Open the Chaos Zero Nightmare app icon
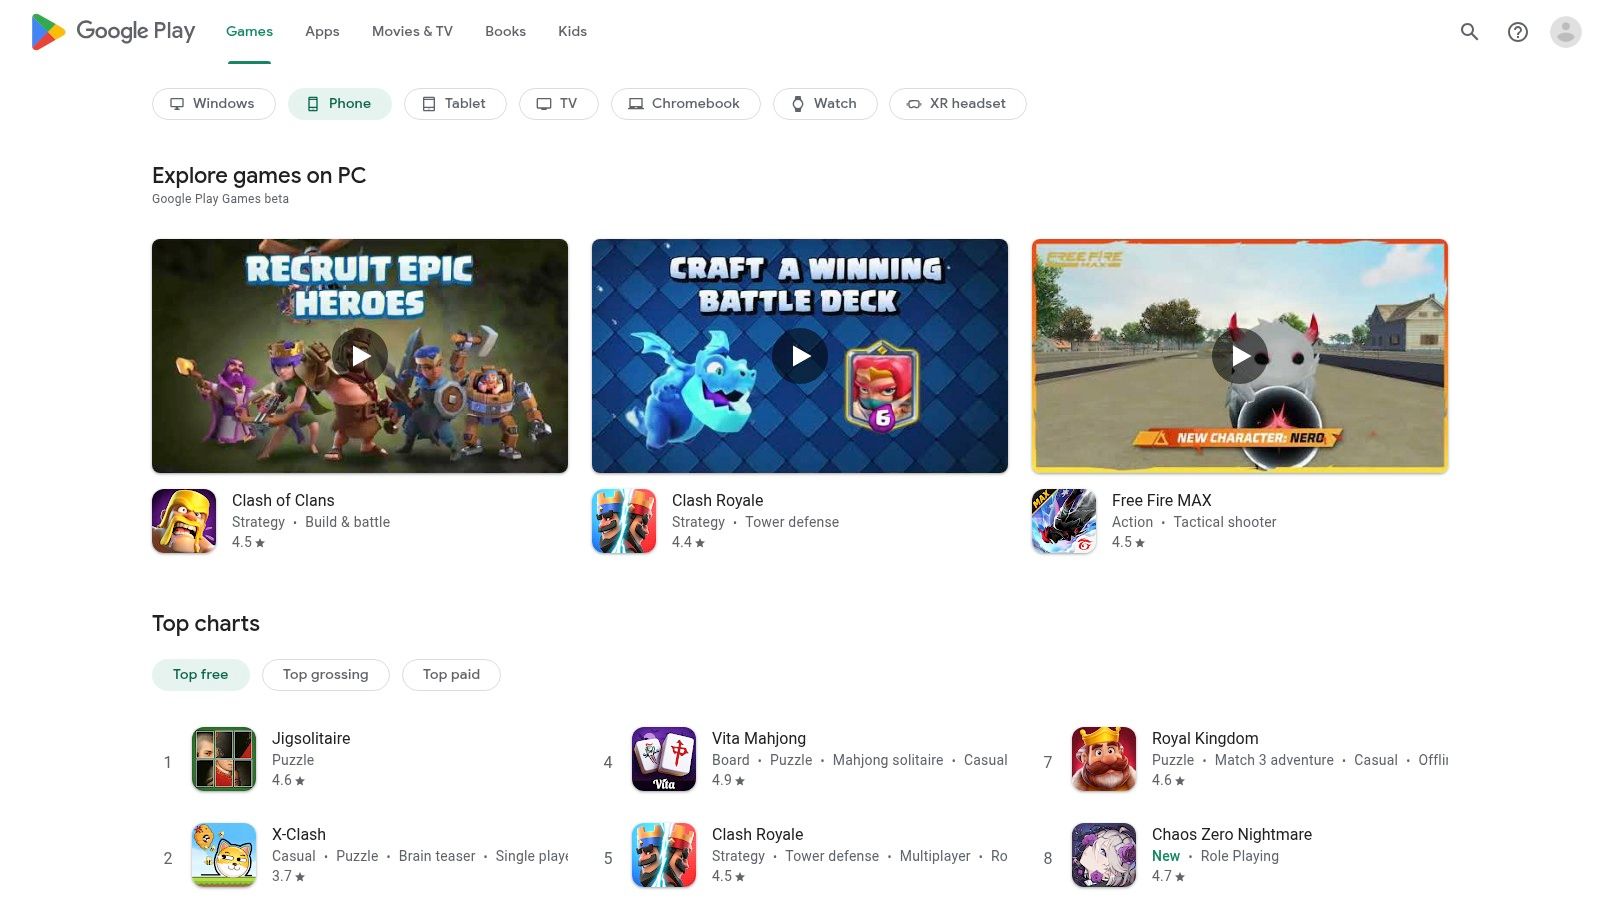1600x900 pixels. pyautogui.click(x=1103, y=855)
